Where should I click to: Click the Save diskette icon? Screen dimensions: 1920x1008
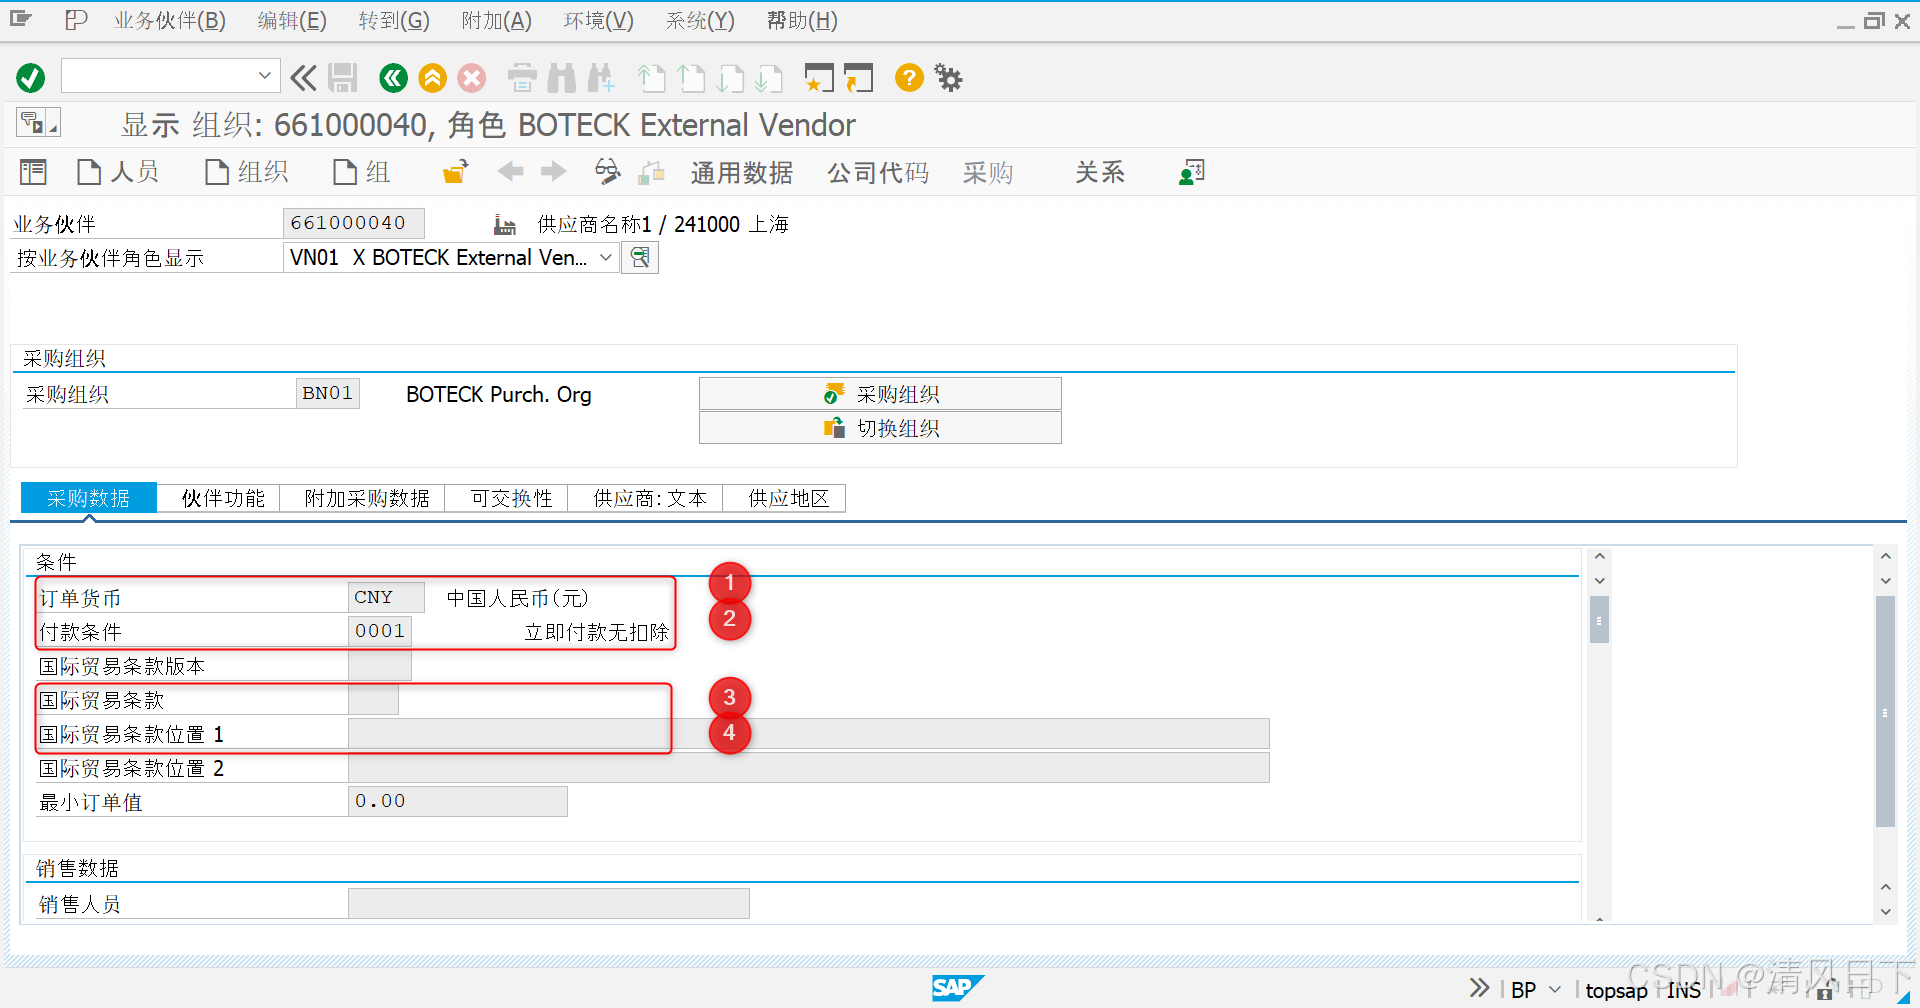343,78
